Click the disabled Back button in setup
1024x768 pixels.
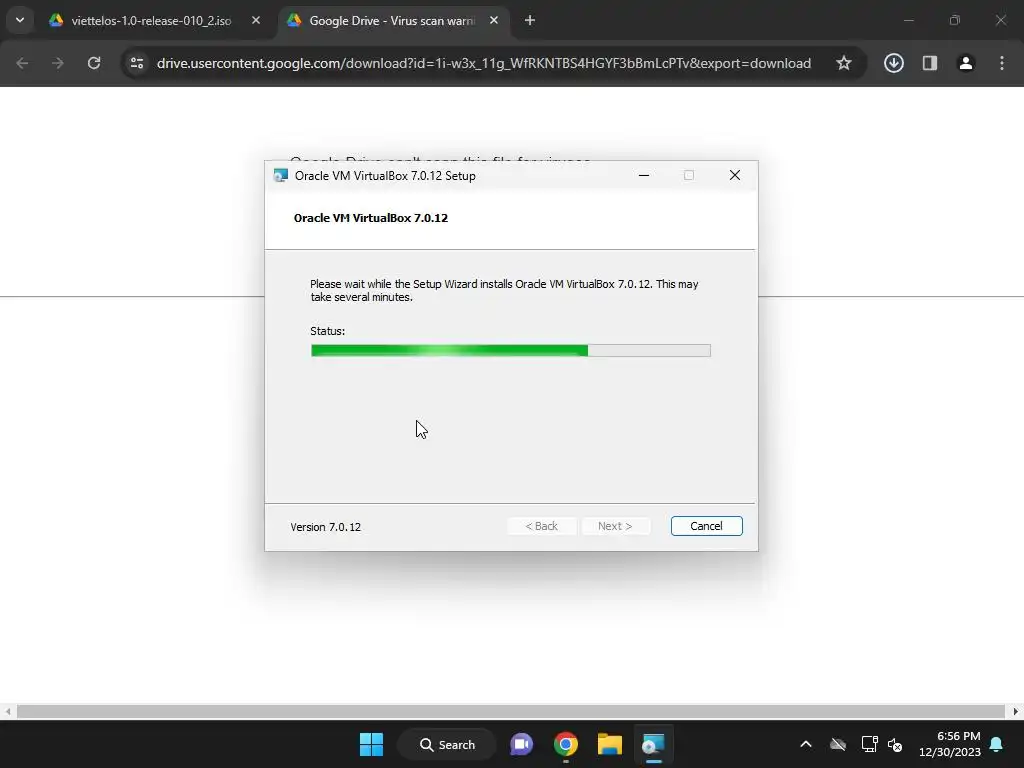[x=541, y=526]
